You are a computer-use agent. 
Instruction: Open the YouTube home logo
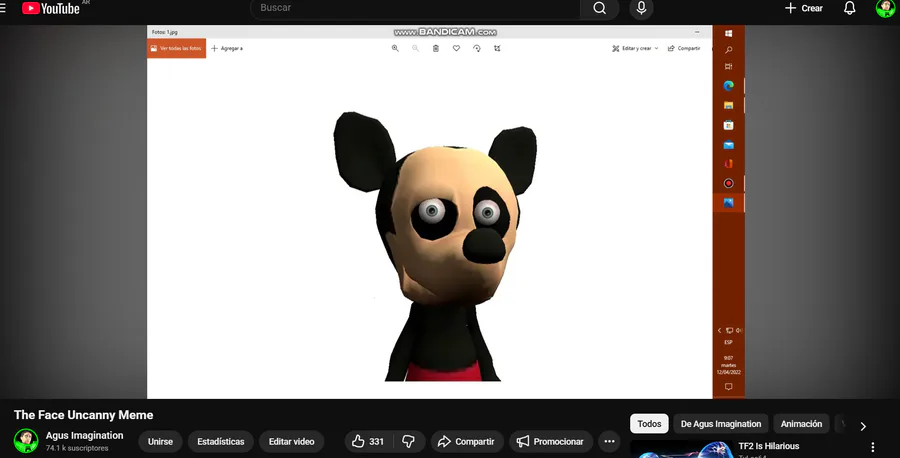point(51,8)
